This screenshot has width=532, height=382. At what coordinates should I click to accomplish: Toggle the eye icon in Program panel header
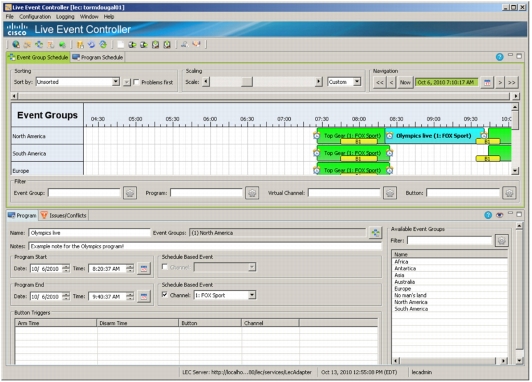[x=499, y=215]
